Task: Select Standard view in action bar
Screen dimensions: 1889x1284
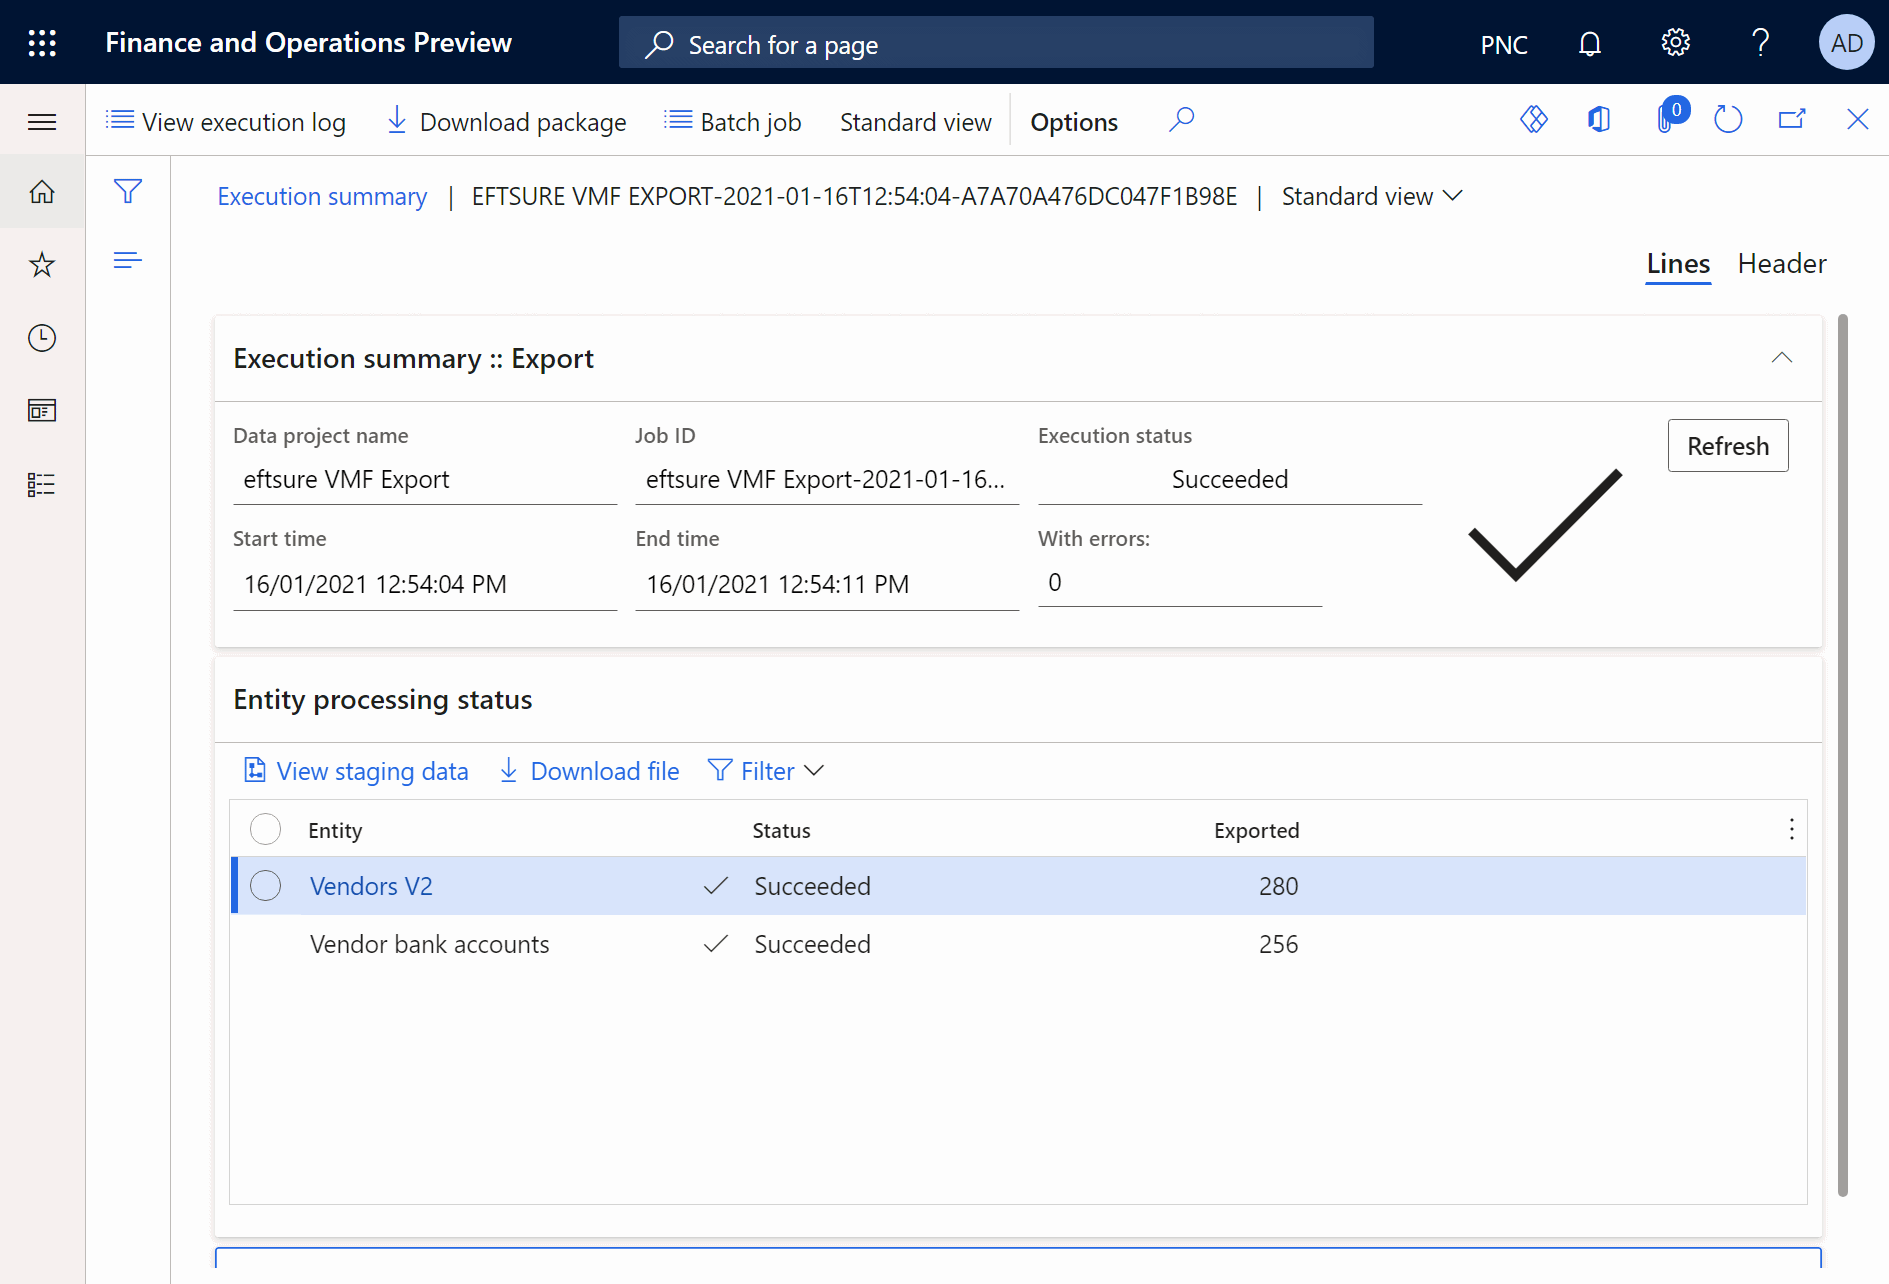Action: click(916, 122)
